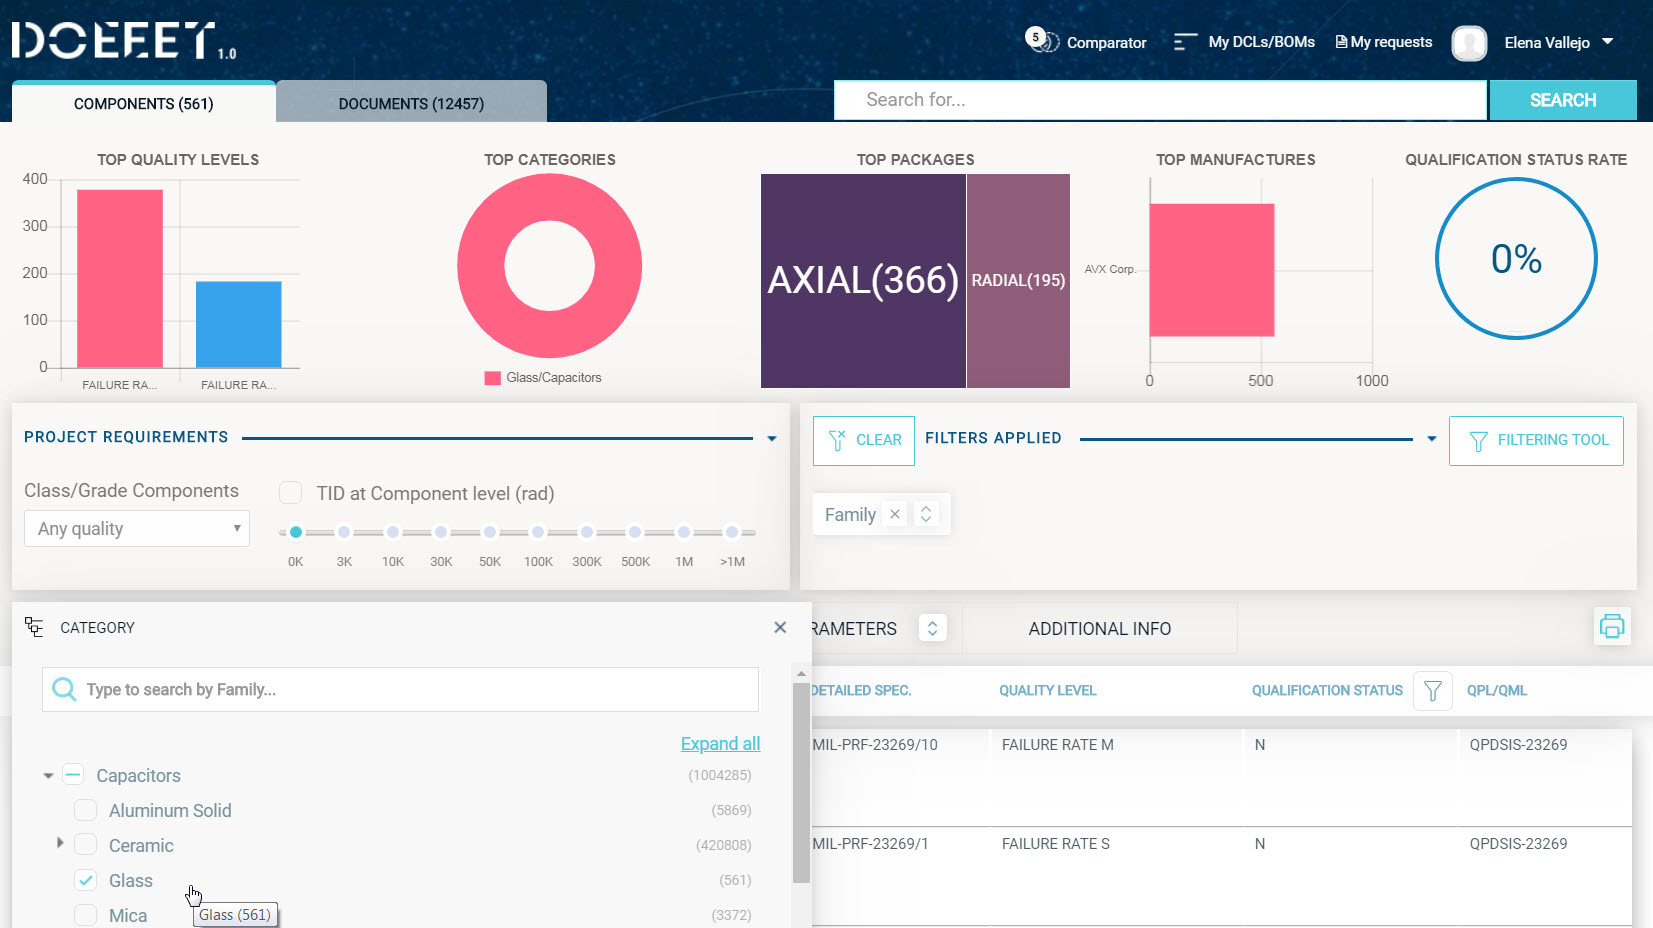Click the MIL-PRF-23269/10 cell
1653x928 pixels.
point(875,744)
